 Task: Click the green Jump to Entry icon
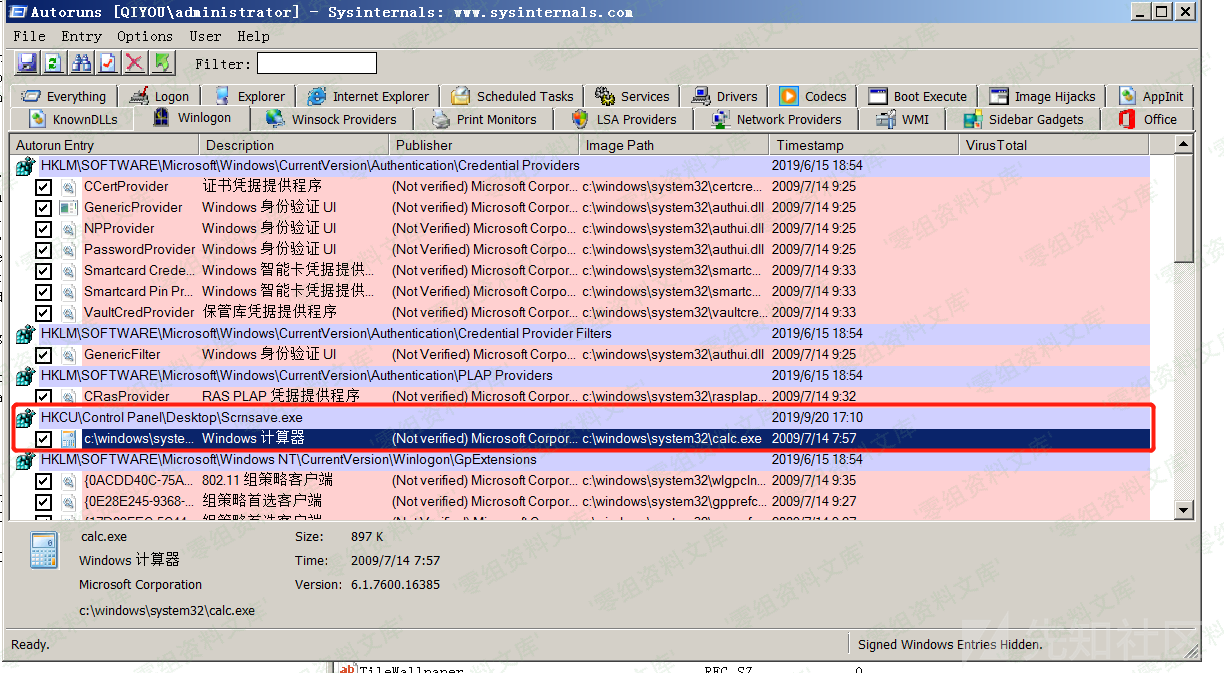coord(162,63)
